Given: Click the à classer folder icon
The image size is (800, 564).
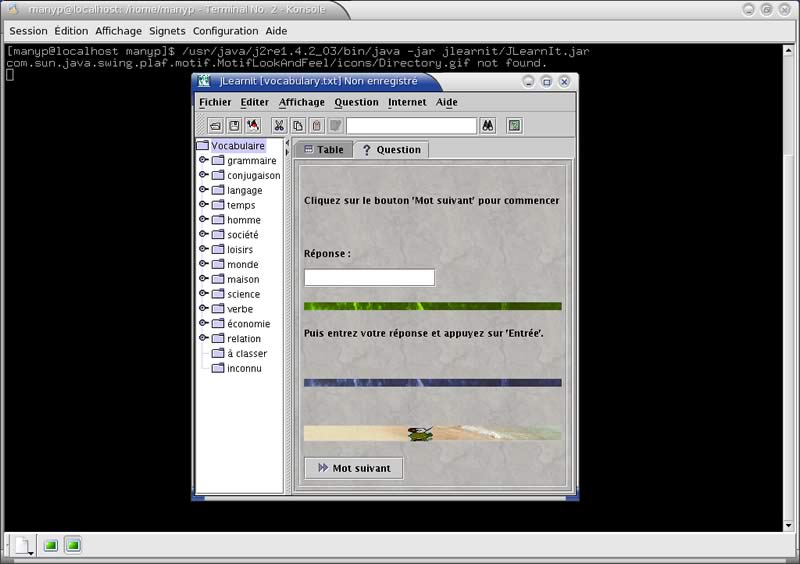Looking at the screenshot, I should 218,353.
